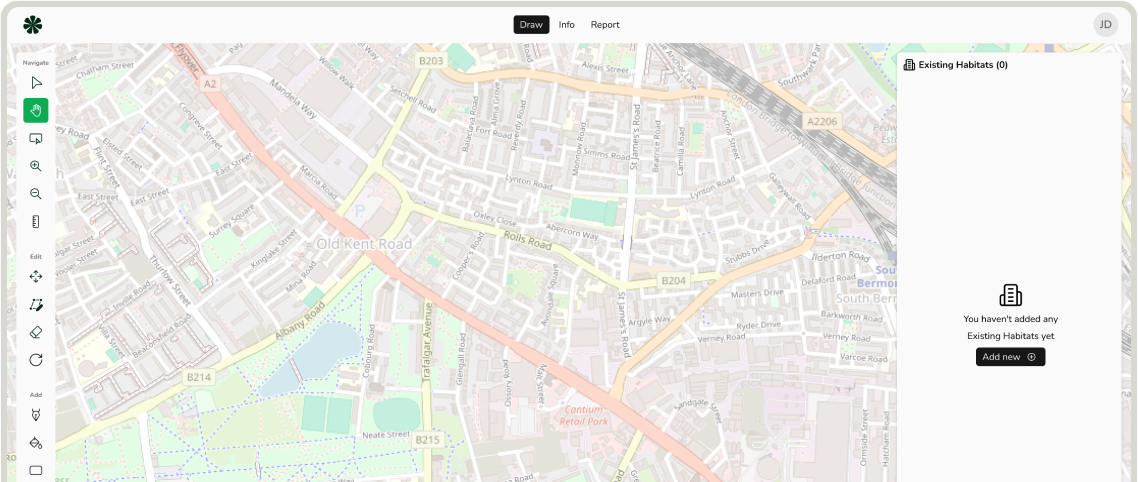Viewport: 1138px width, 482px height.
Task: Choose the area selection tool
Action: point(36,139)
